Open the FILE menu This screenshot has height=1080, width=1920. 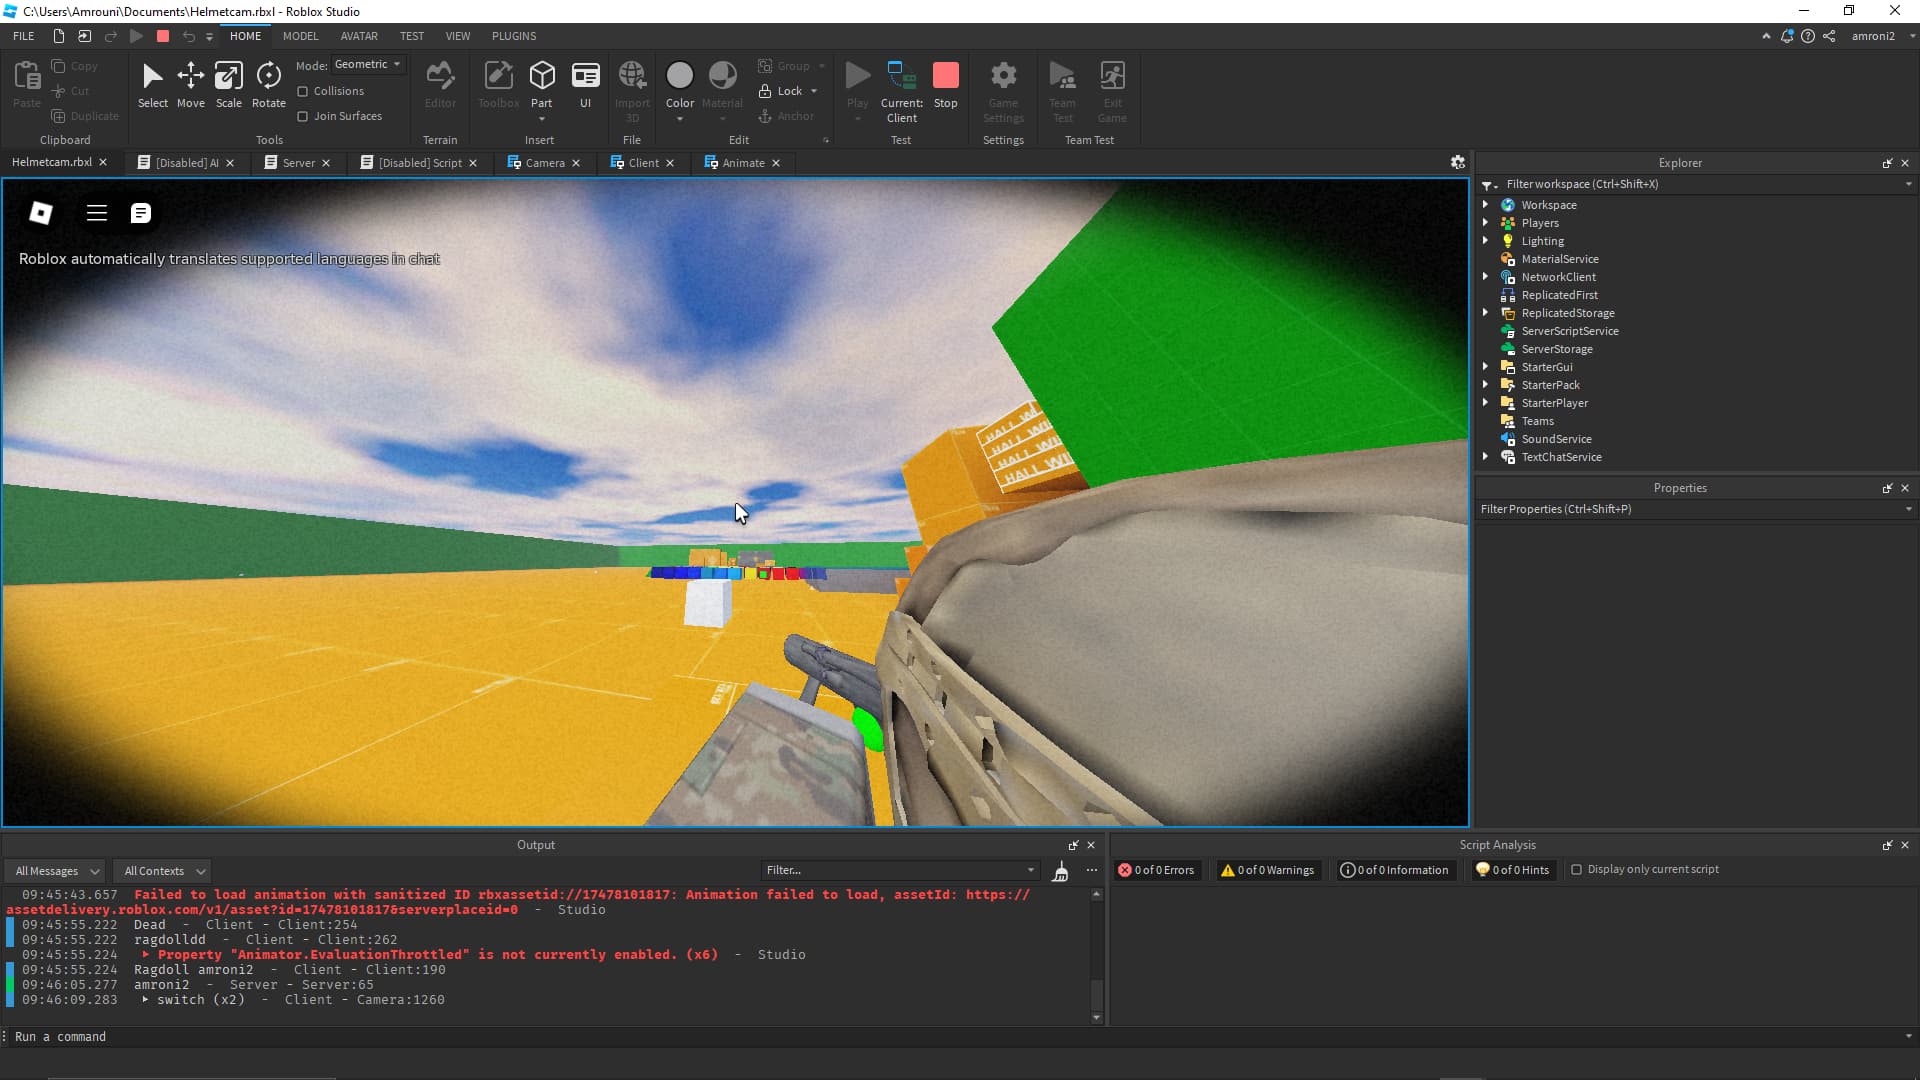tap(24, 36)
